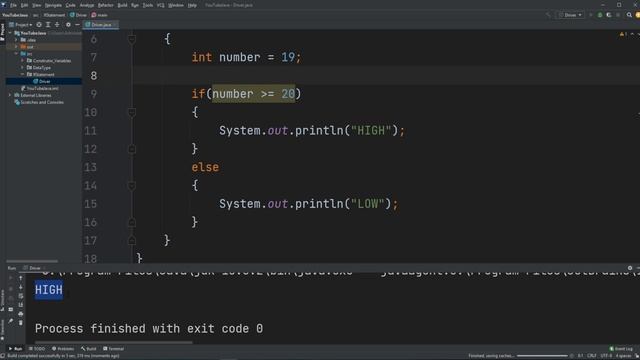Expand the out folder
The width and height of the screenshot is (640, 360).
pos(16,47)
